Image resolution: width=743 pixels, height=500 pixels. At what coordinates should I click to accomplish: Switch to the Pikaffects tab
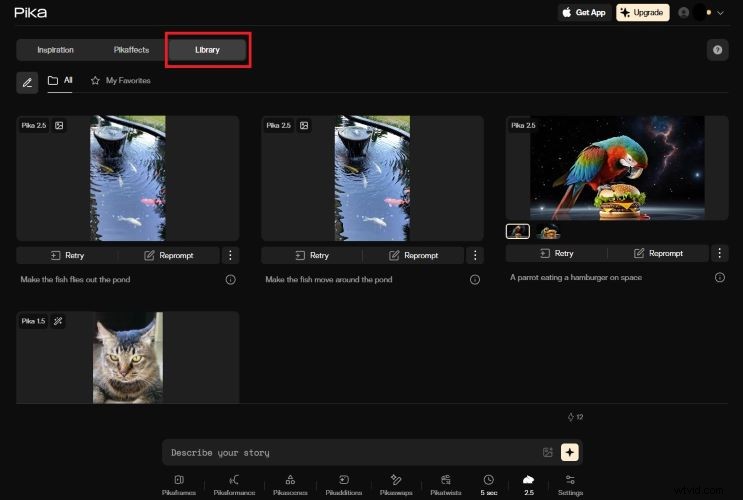131,50
